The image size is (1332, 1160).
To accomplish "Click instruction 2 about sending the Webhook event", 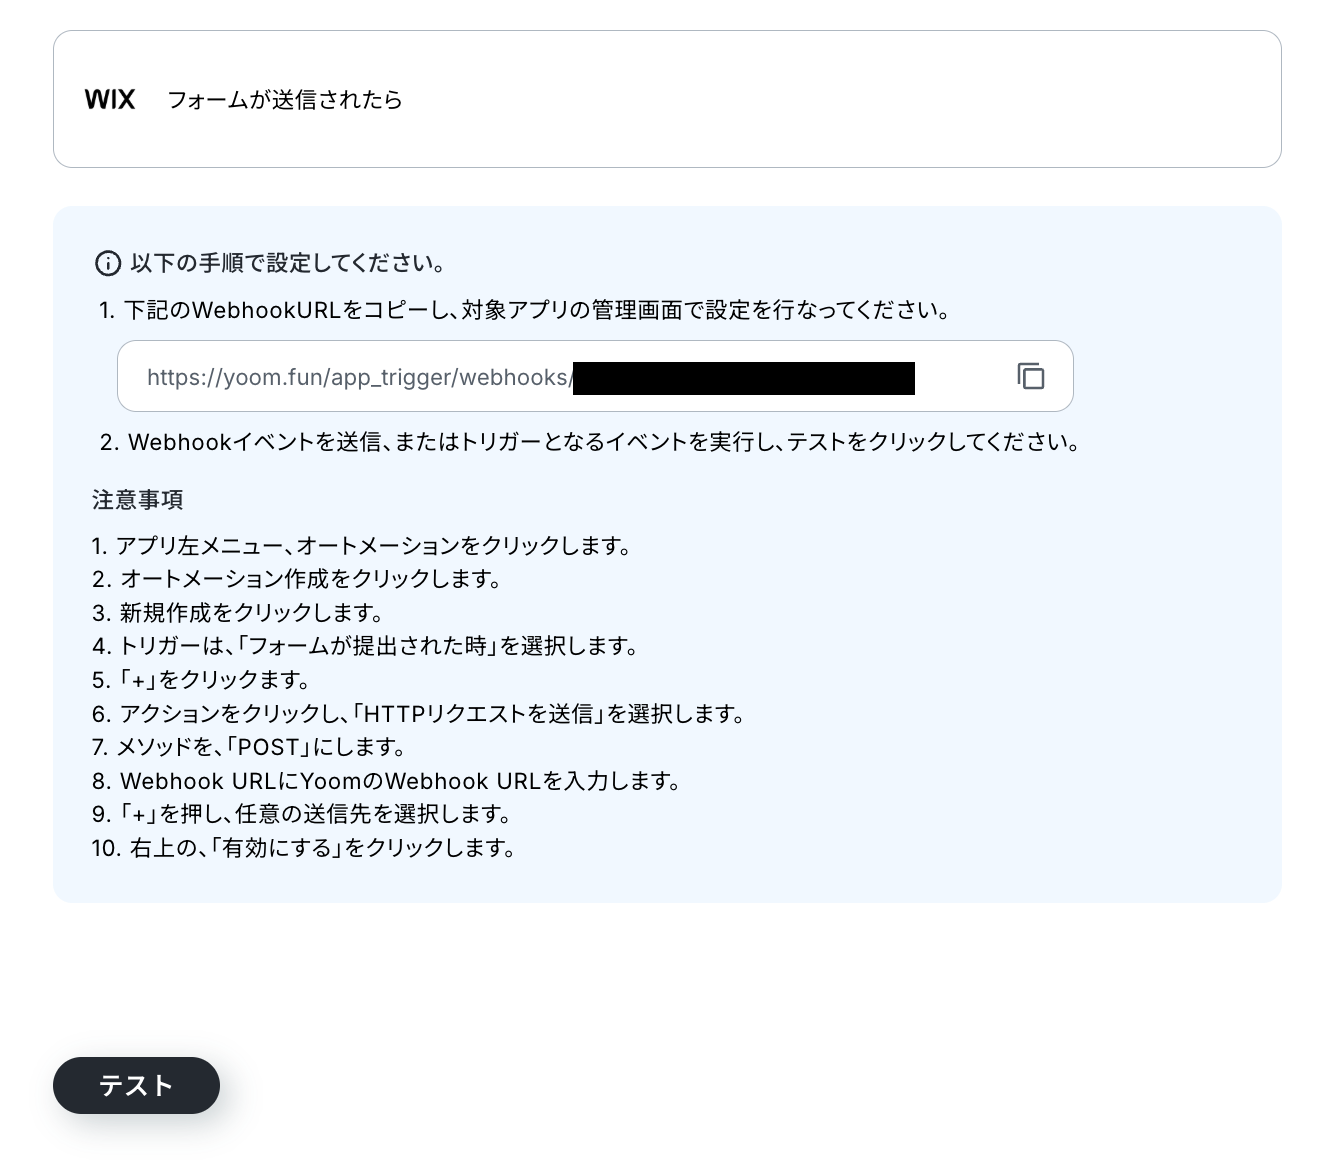I will (590, 442).
